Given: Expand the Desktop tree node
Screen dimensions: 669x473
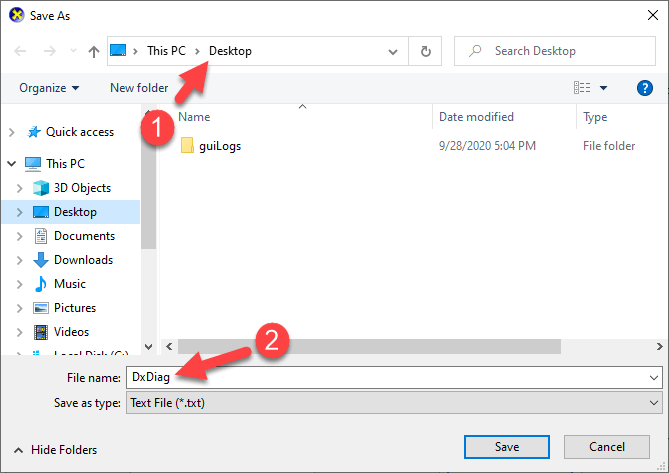Looking at the screenshot, I should tap(19, 212).
